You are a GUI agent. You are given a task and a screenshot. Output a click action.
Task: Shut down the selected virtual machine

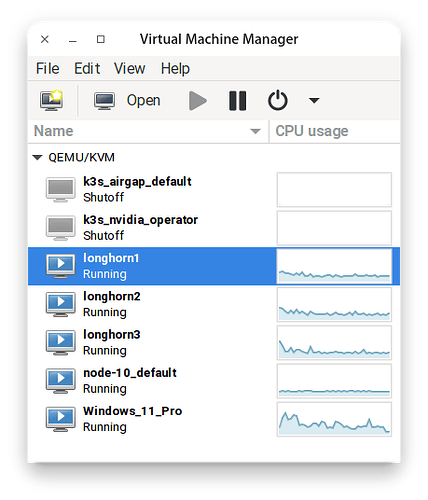(x=278, y=100)
